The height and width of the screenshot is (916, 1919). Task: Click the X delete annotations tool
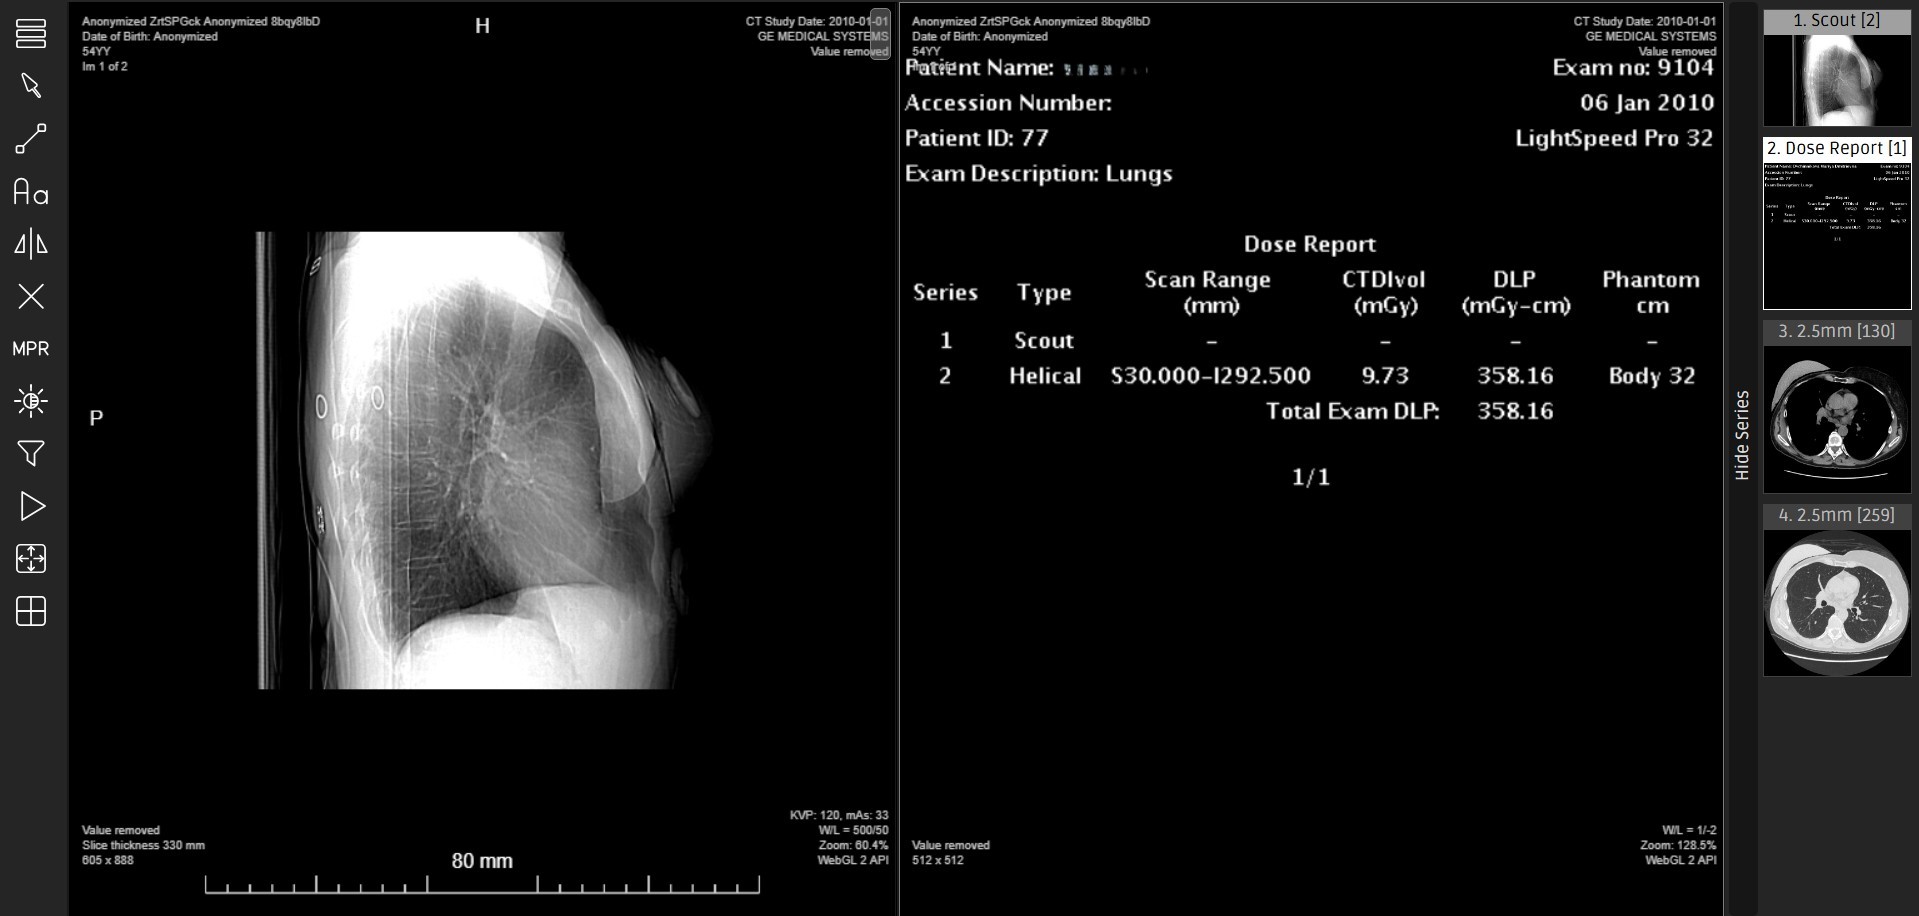pyautogui.click(x=31, y=296)
